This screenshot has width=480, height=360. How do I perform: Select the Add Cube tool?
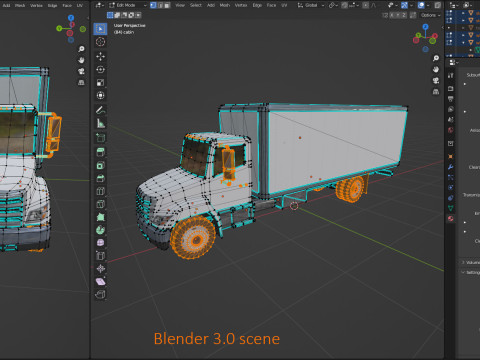click(x=100, y=137)
